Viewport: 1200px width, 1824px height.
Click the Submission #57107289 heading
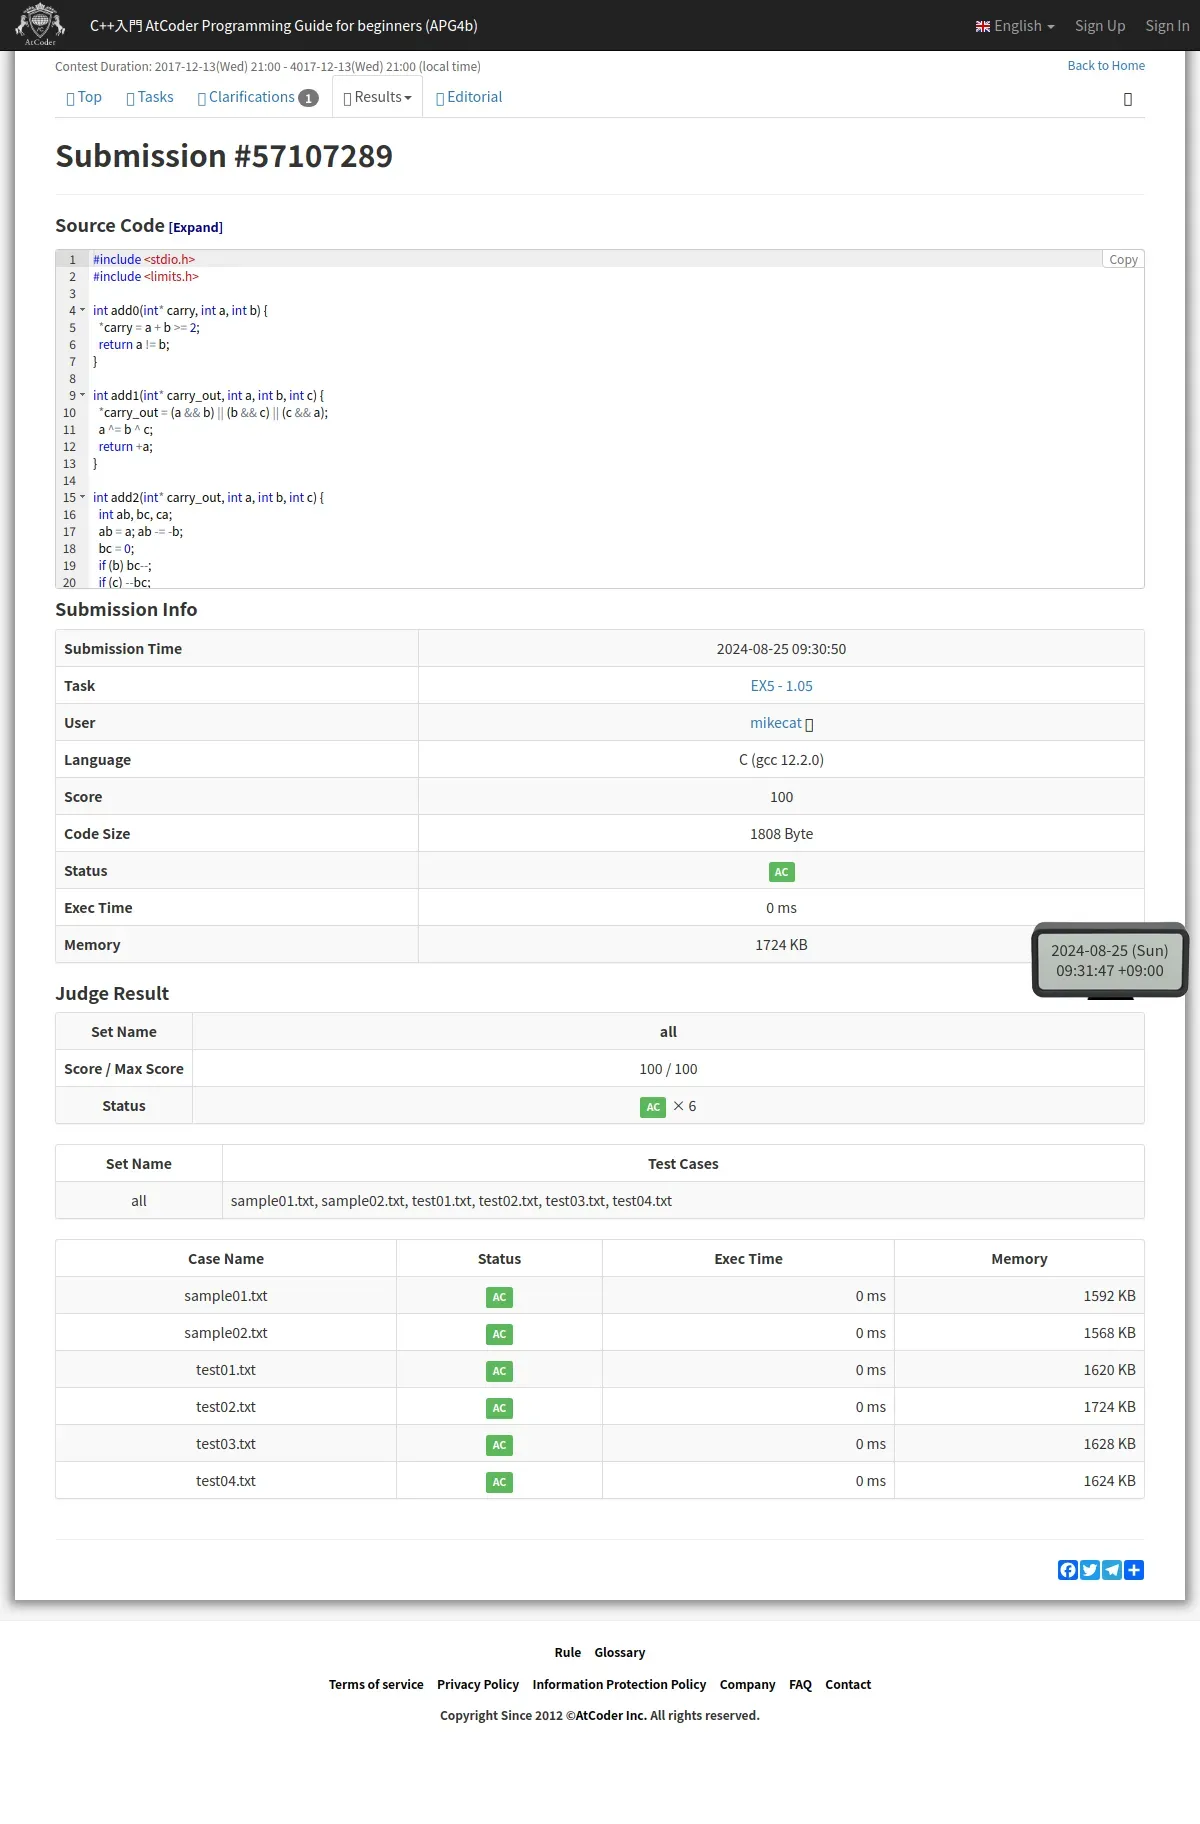click(224, 156)
